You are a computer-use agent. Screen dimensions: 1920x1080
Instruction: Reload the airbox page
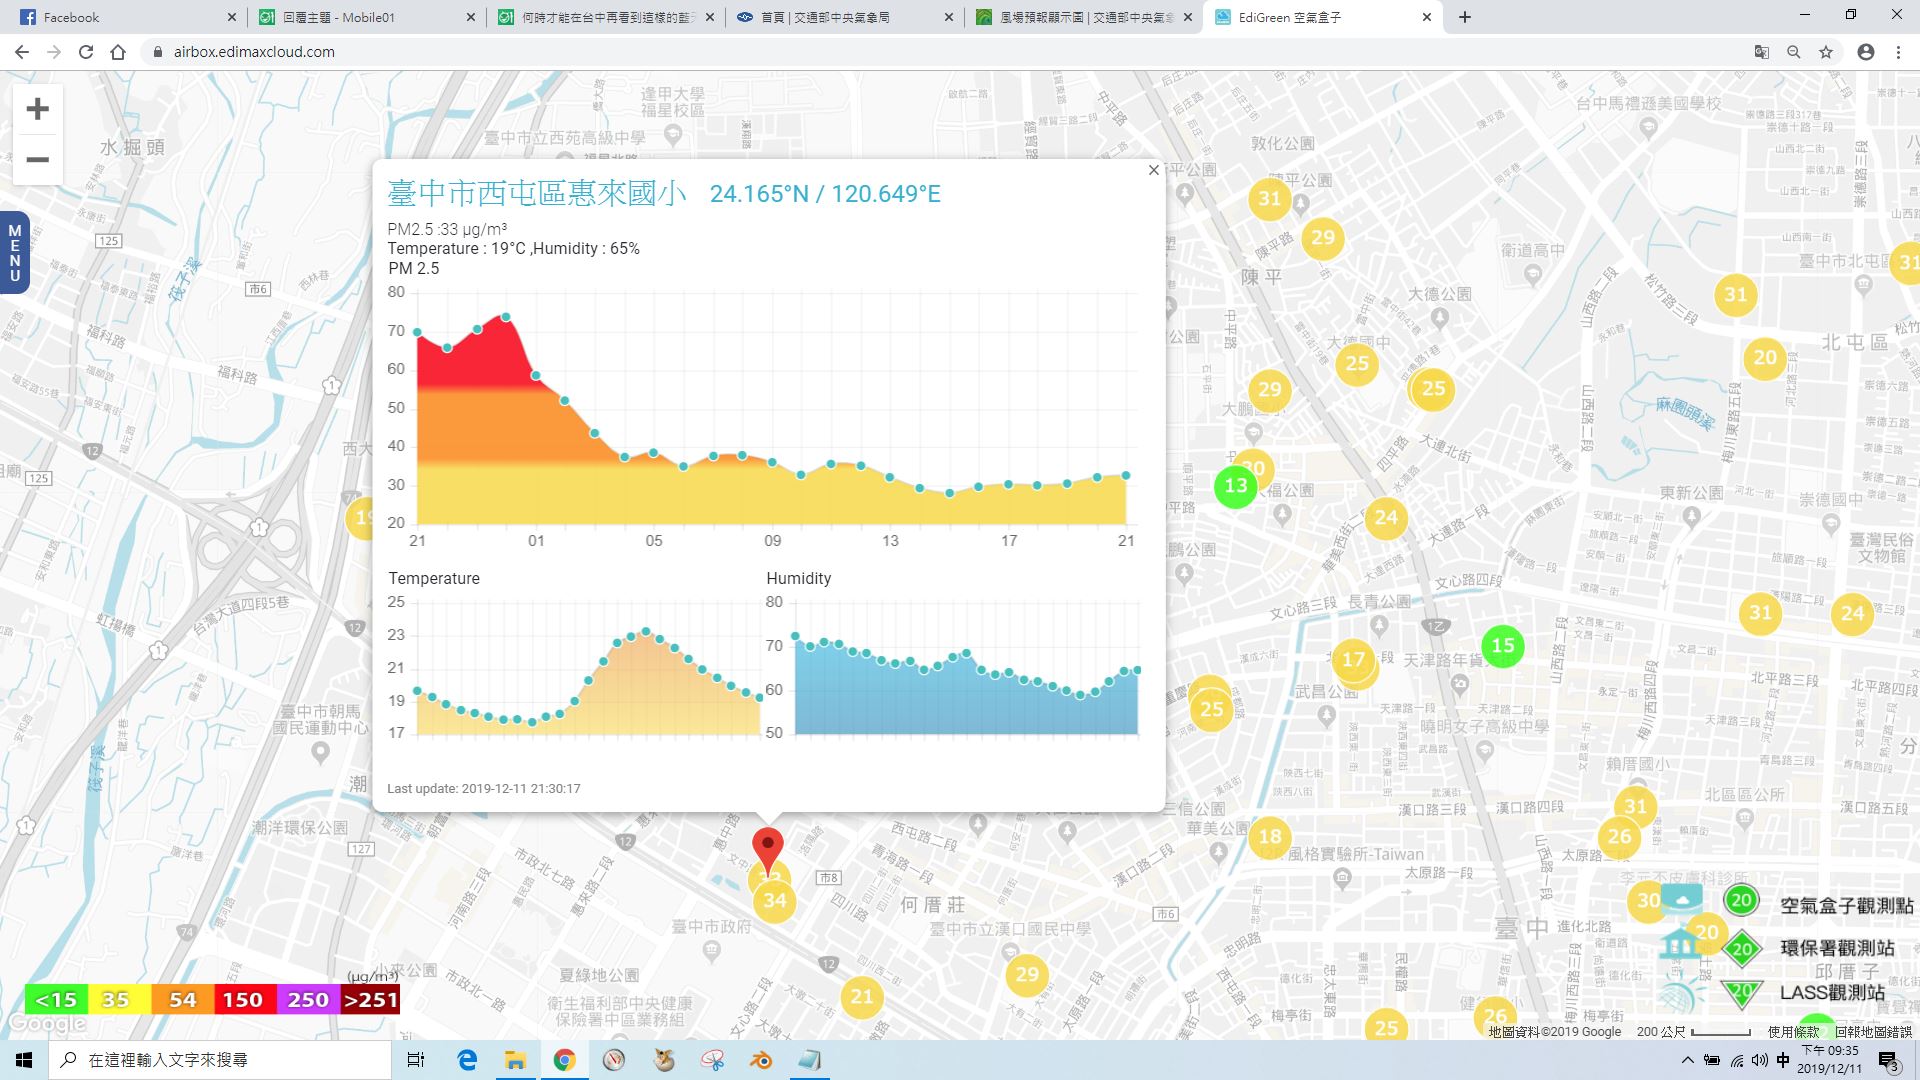pos(86,52)
